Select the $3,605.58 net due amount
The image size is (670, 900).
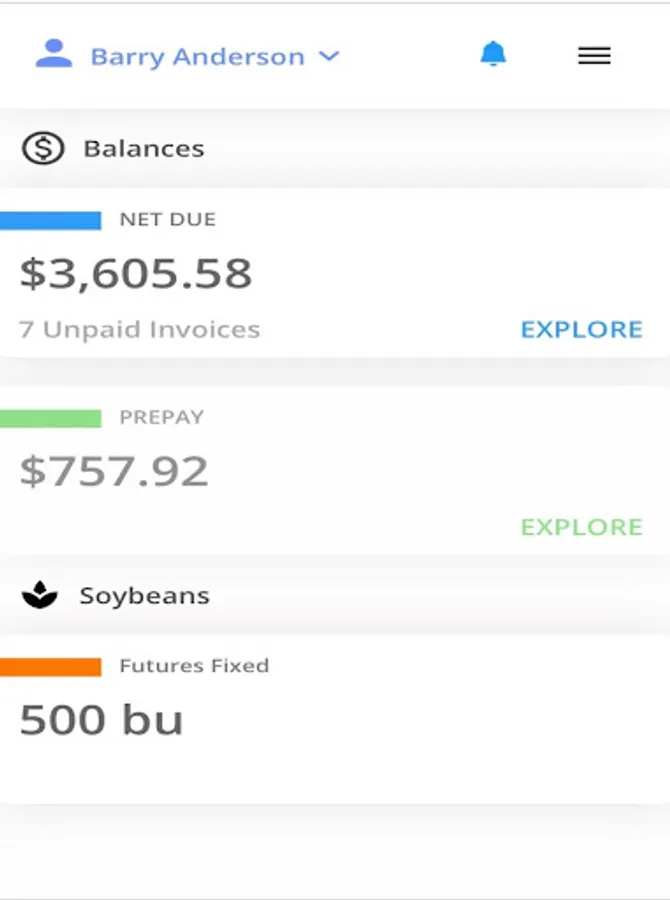coord(136,274)
